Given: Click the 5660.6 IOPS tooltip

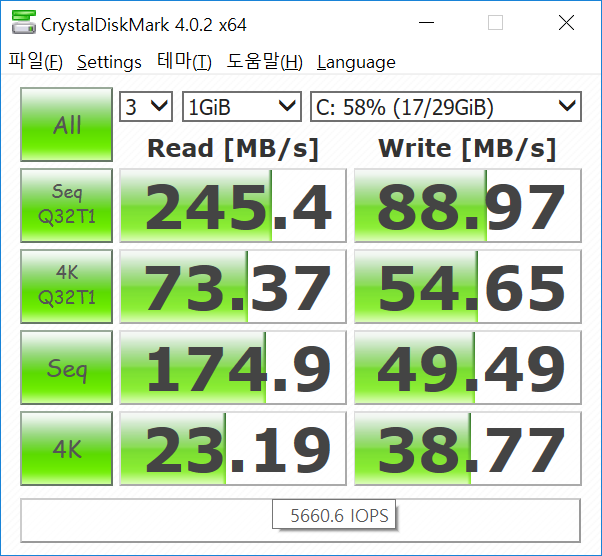Looking at the screenshot, I should [334, 515].
